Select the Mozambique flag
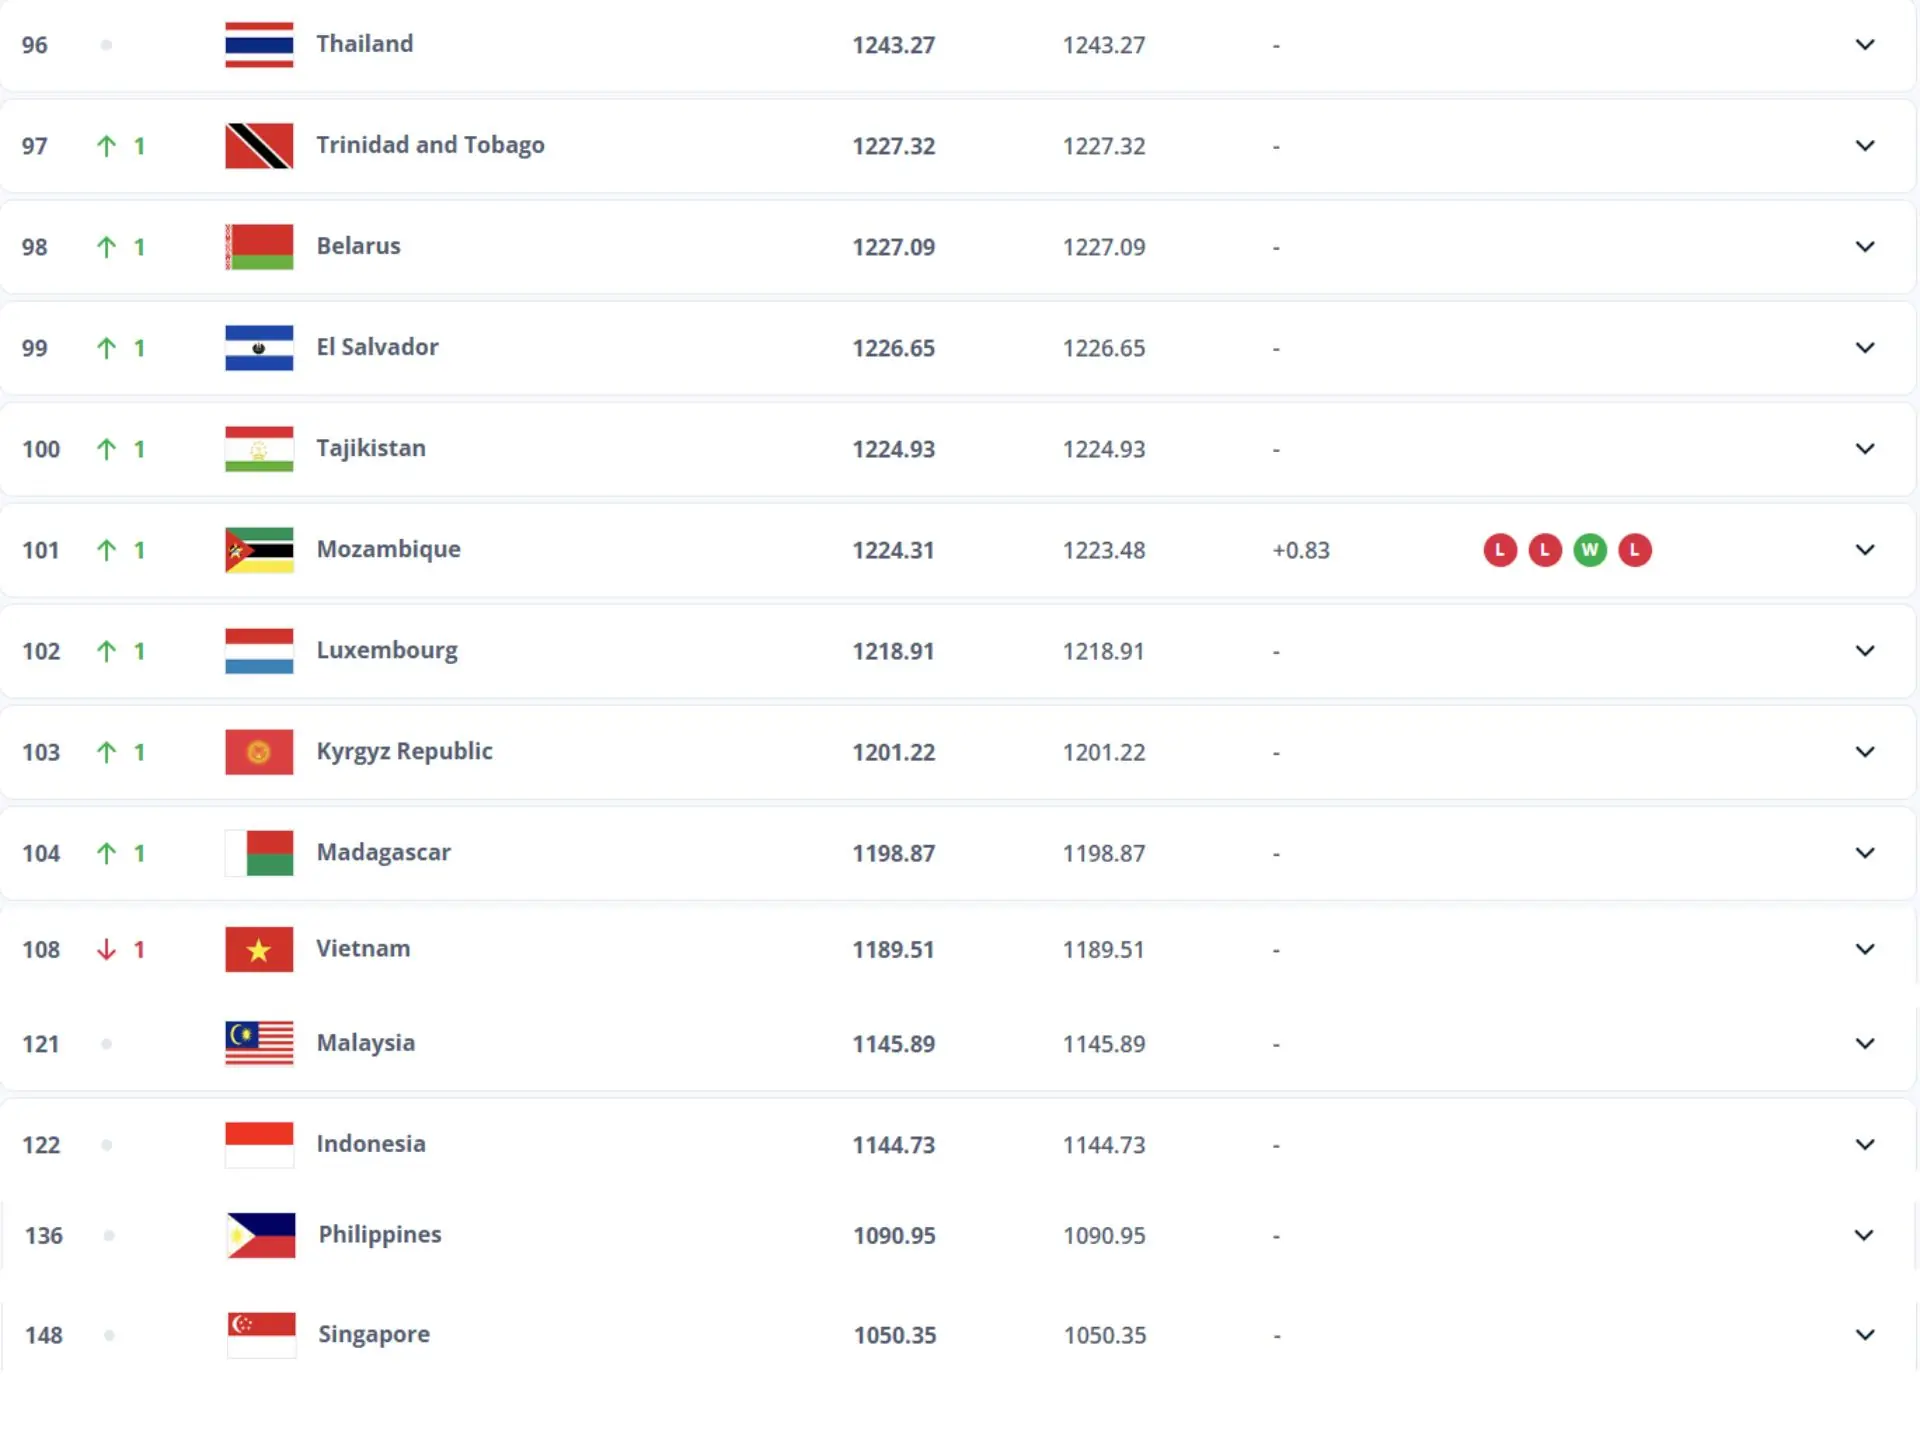The image size is (1920, 1443). click(258, 550)
